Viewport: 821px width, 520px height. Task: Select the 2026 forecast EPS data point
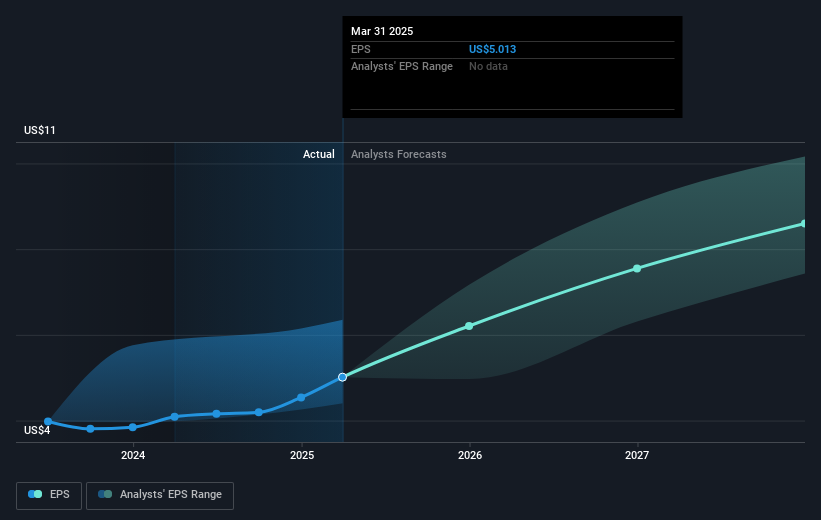tap(469, 326)
